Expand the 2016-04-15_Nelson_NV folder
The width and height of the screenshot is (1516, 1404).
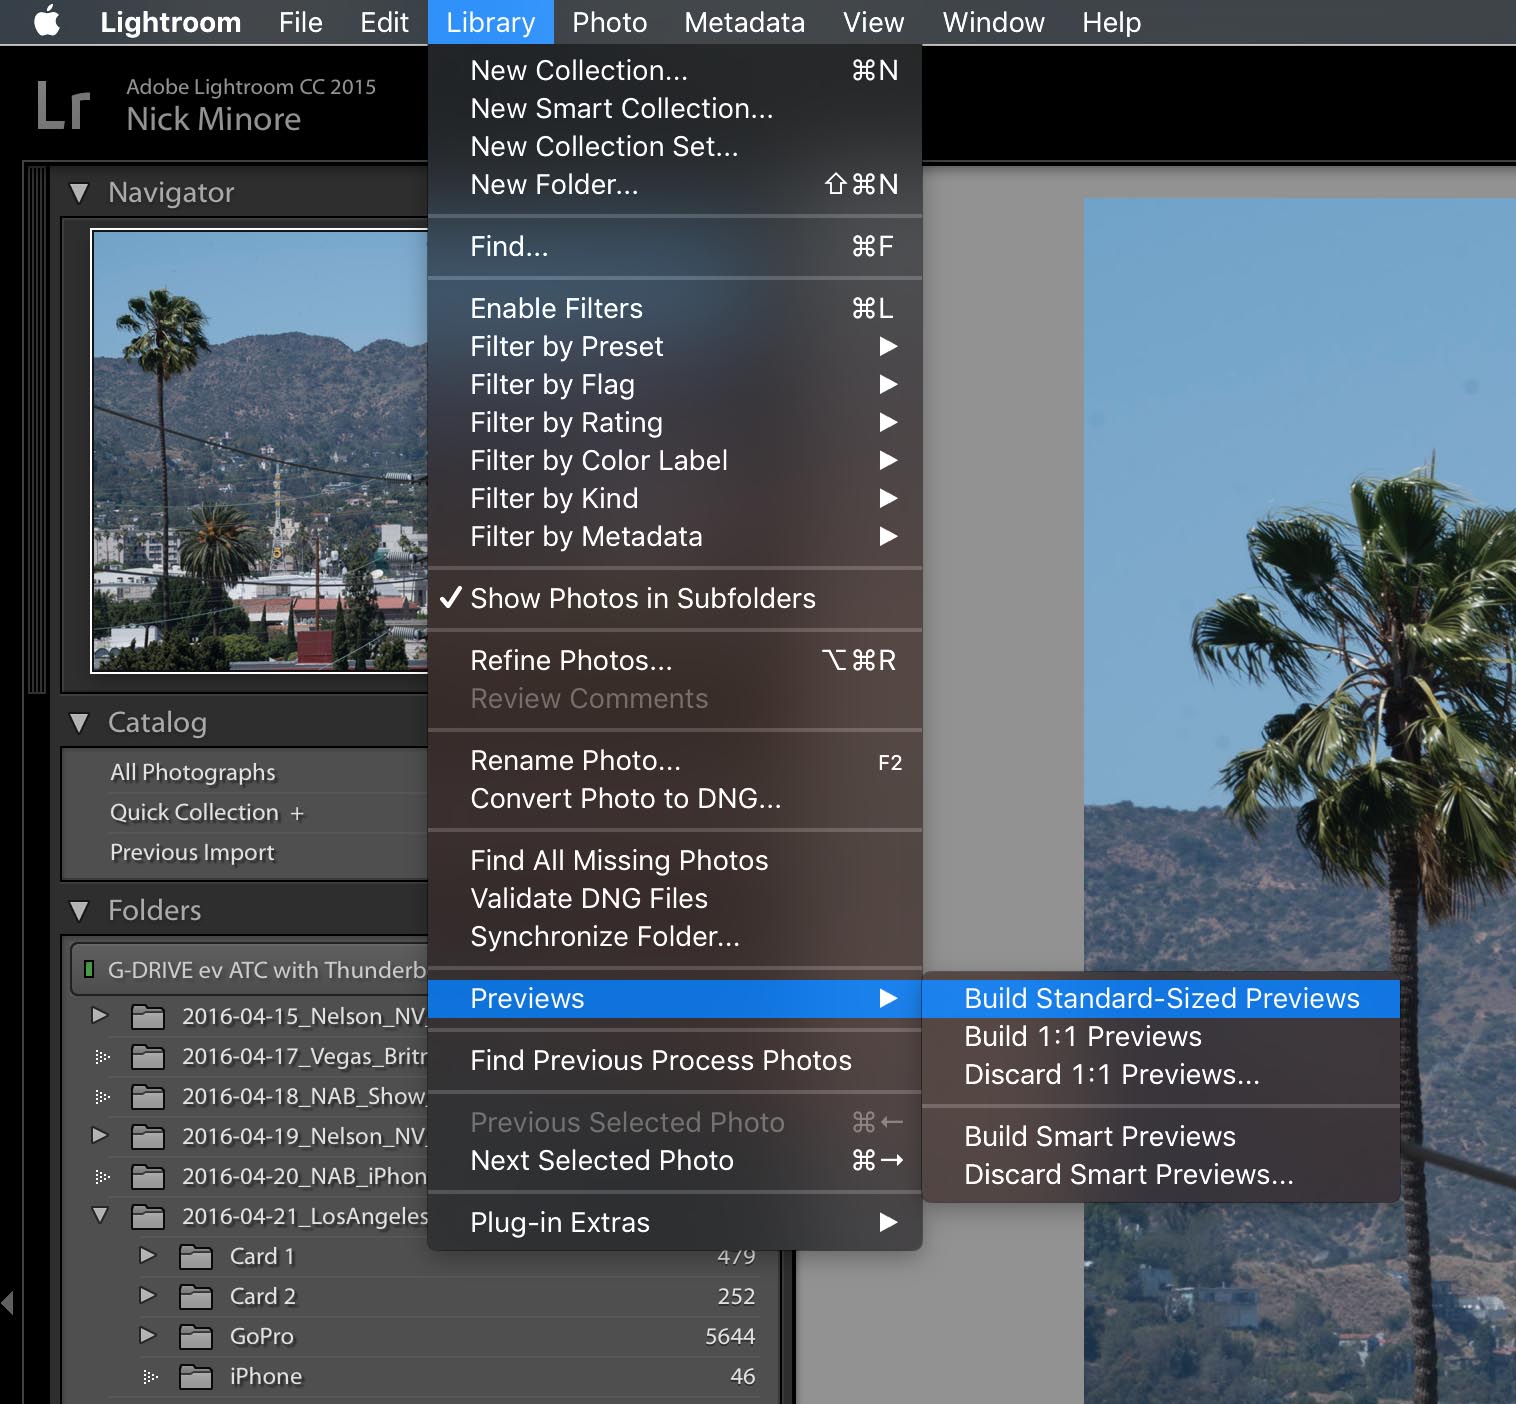[x=99, y=1016]
